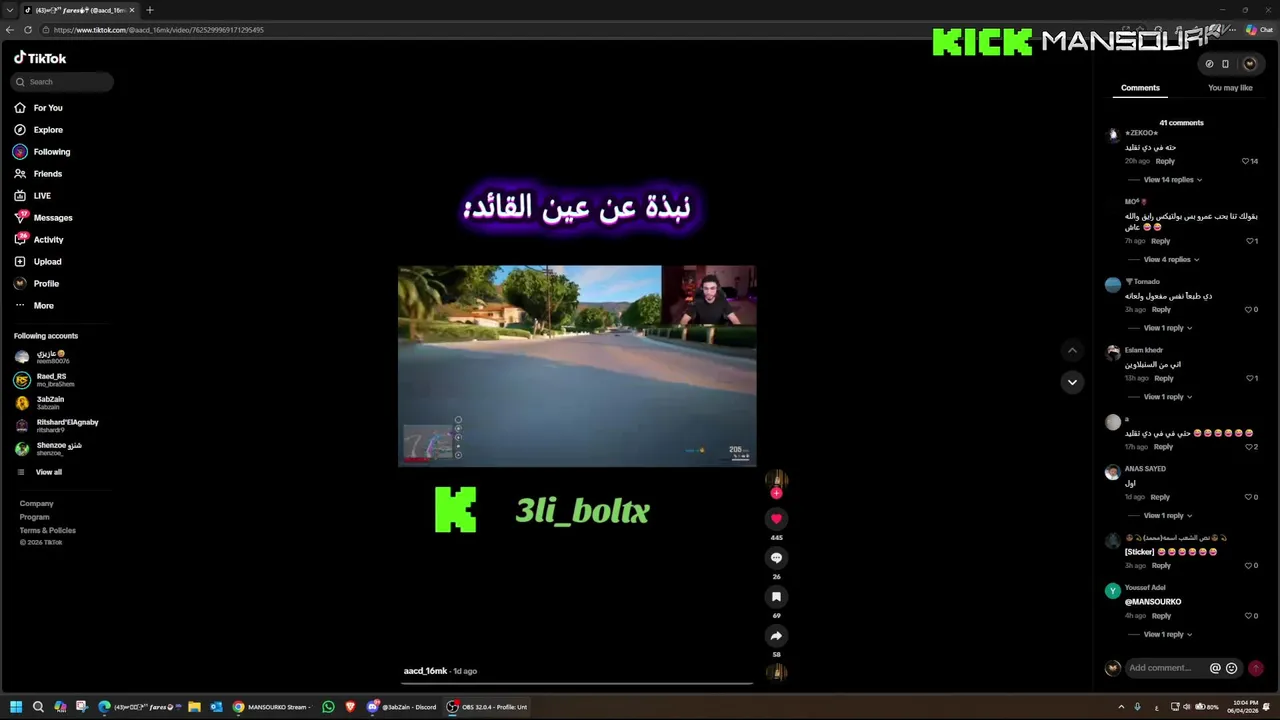Open the sound disc below share
1280x720 pixels.
776,672
